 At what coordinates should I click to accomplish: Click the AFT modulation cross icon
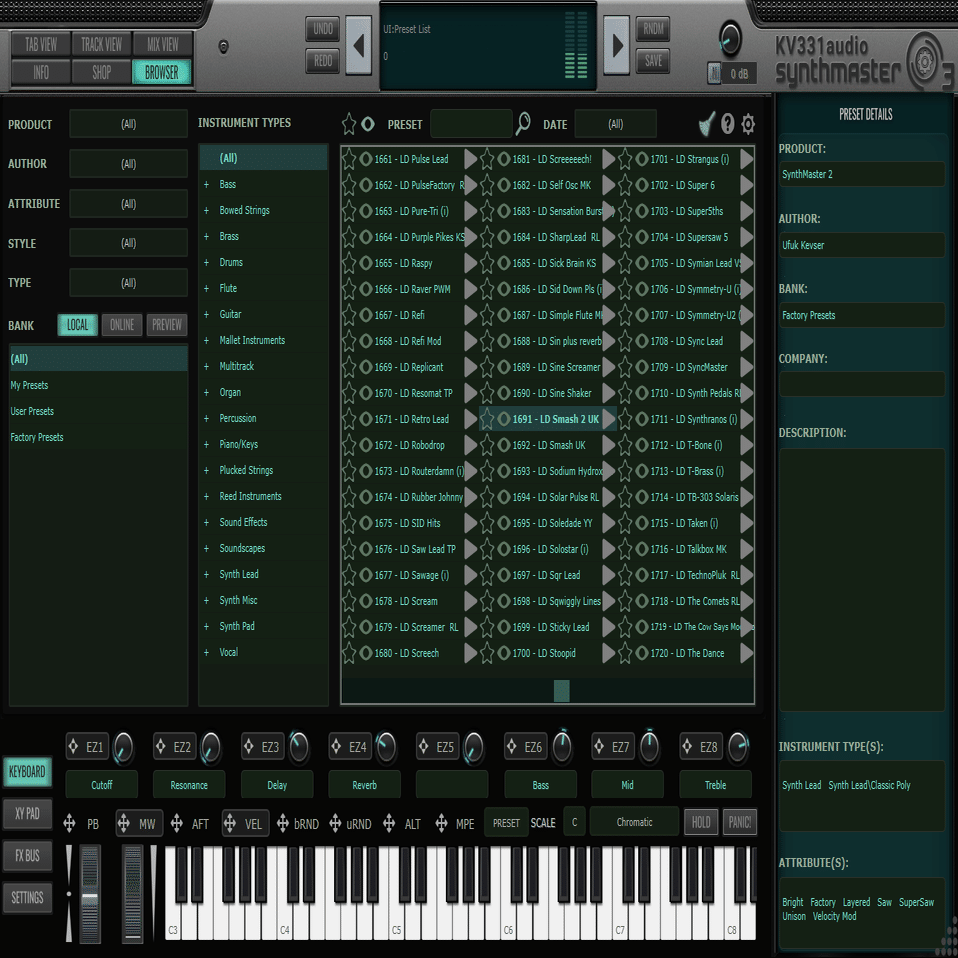pos(177,824)
